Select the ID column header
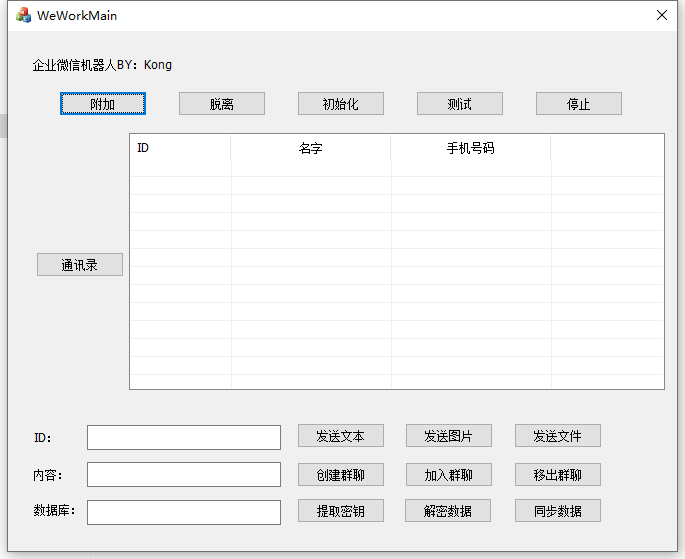Screen dimensions: 685x559 [x=180, y=148]
